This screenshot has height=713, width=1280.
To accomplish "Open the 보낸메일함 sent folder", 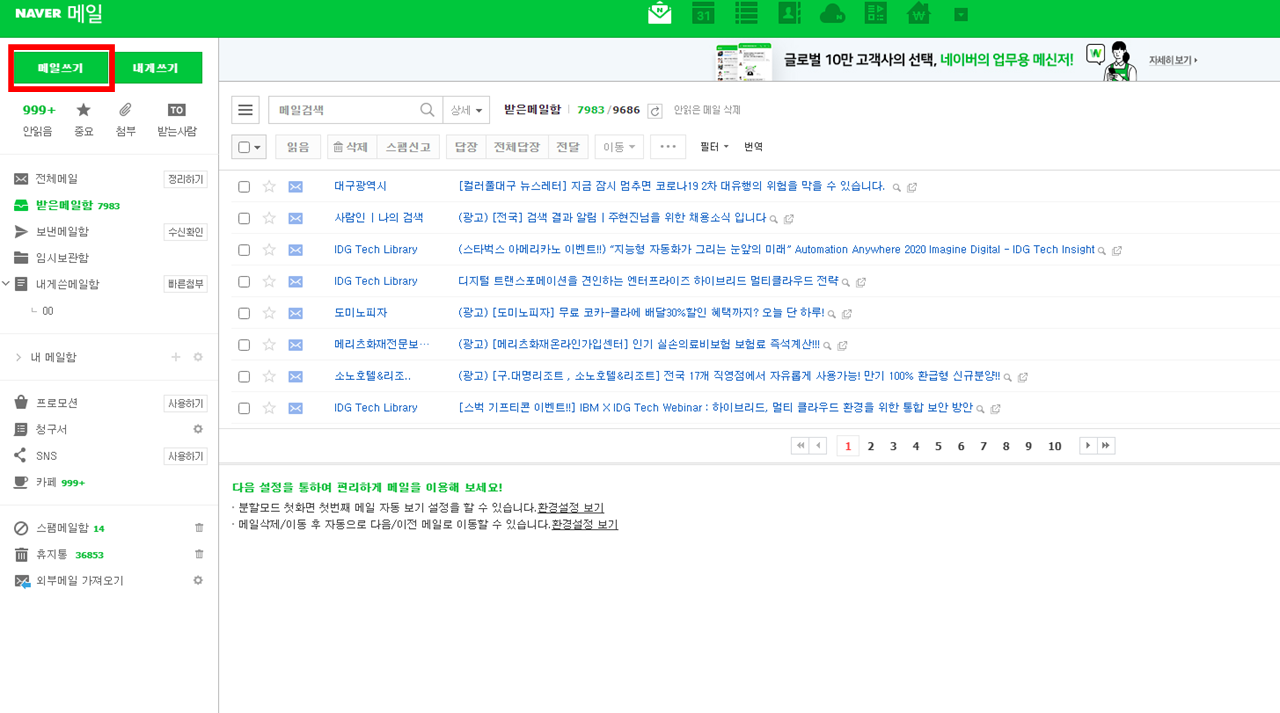I will pos(62,232).
